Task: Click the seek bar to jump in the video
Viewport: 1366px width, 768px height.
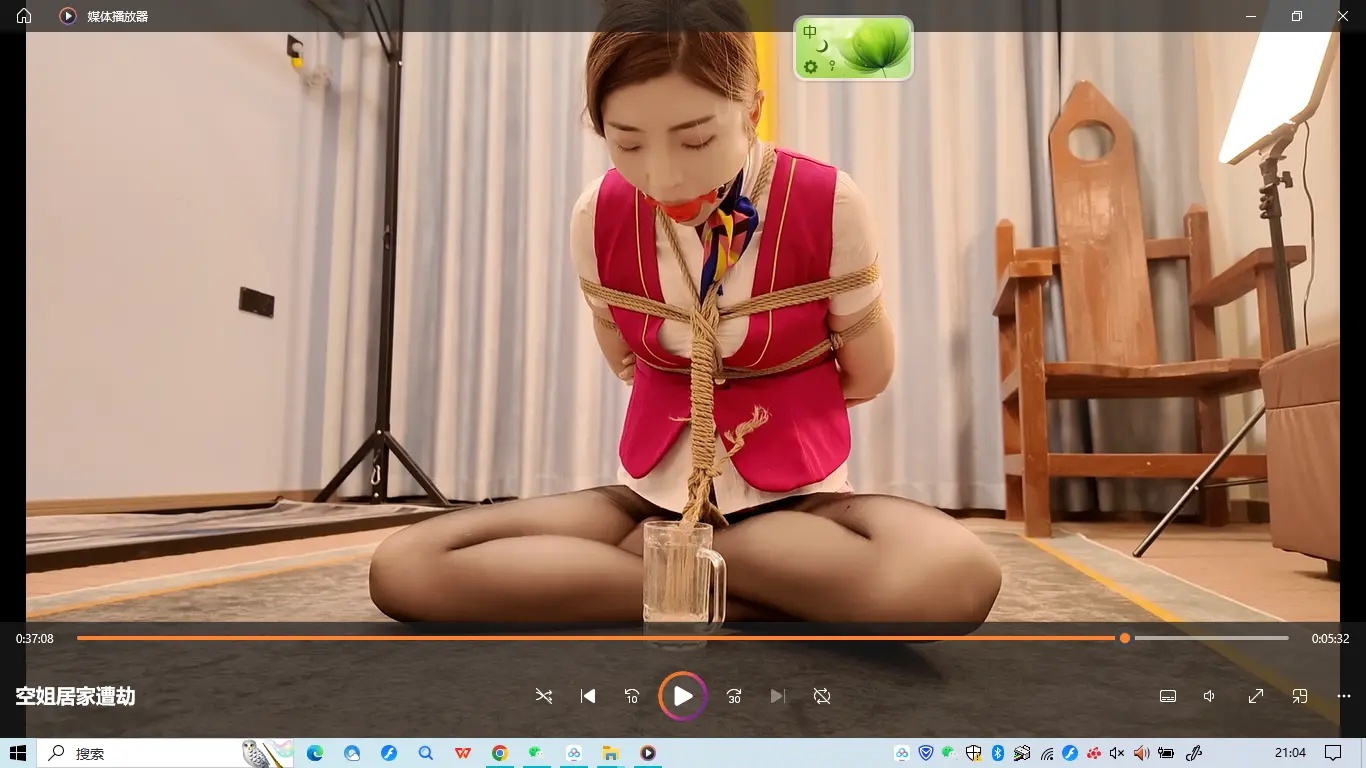Action: [600, 638]
